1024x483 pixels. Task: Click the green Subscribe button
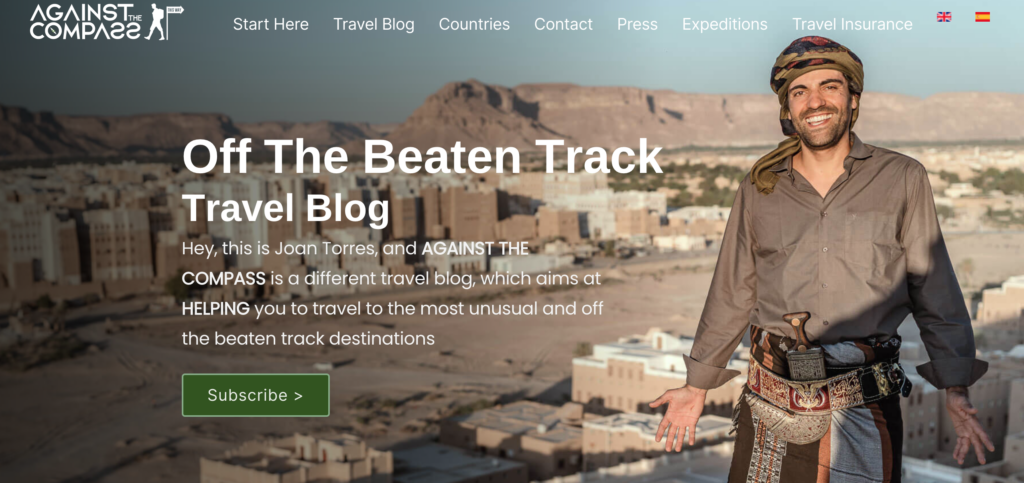[255, 395]
